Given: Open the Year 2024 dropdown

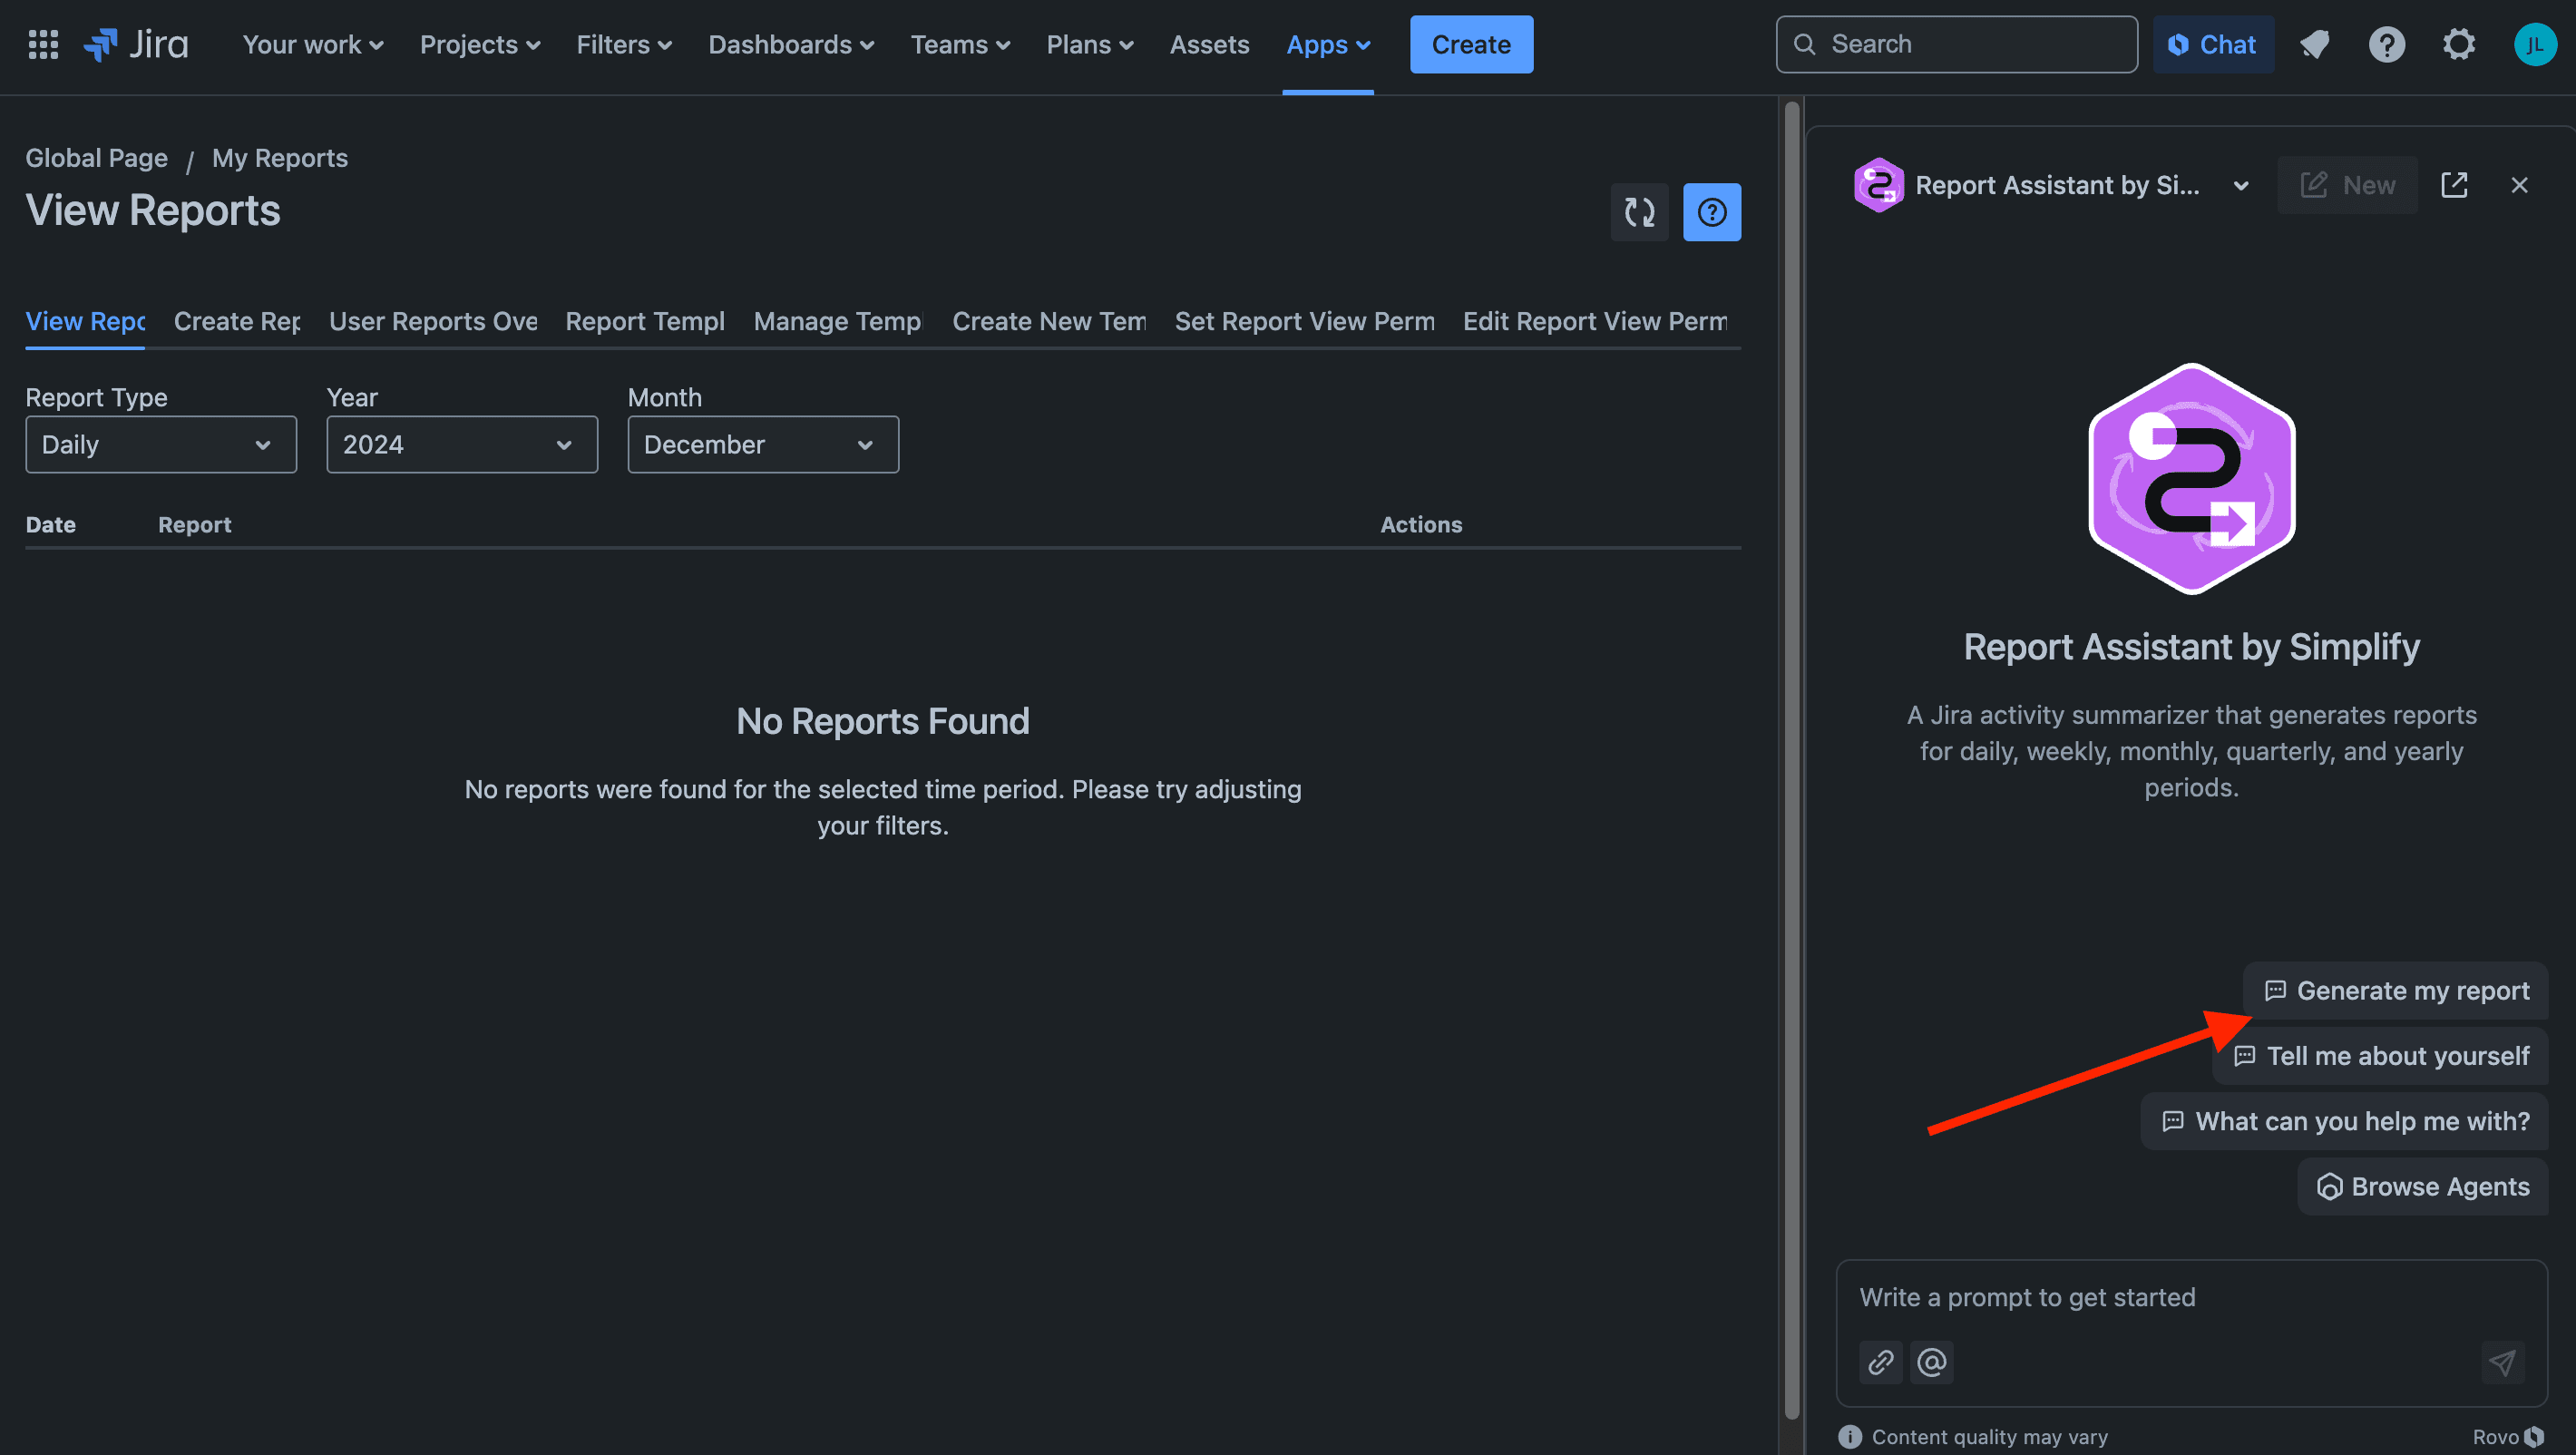Looking at the screenshot, I should pyautogui.click(x=462, y=445).
